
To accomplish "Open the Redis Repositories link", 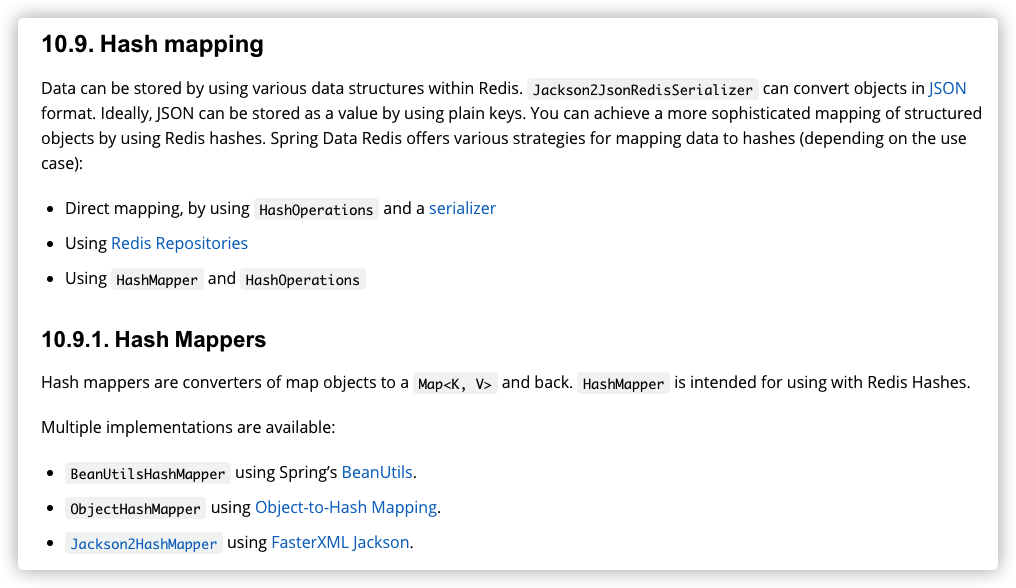I will click(x=179, y=243).
